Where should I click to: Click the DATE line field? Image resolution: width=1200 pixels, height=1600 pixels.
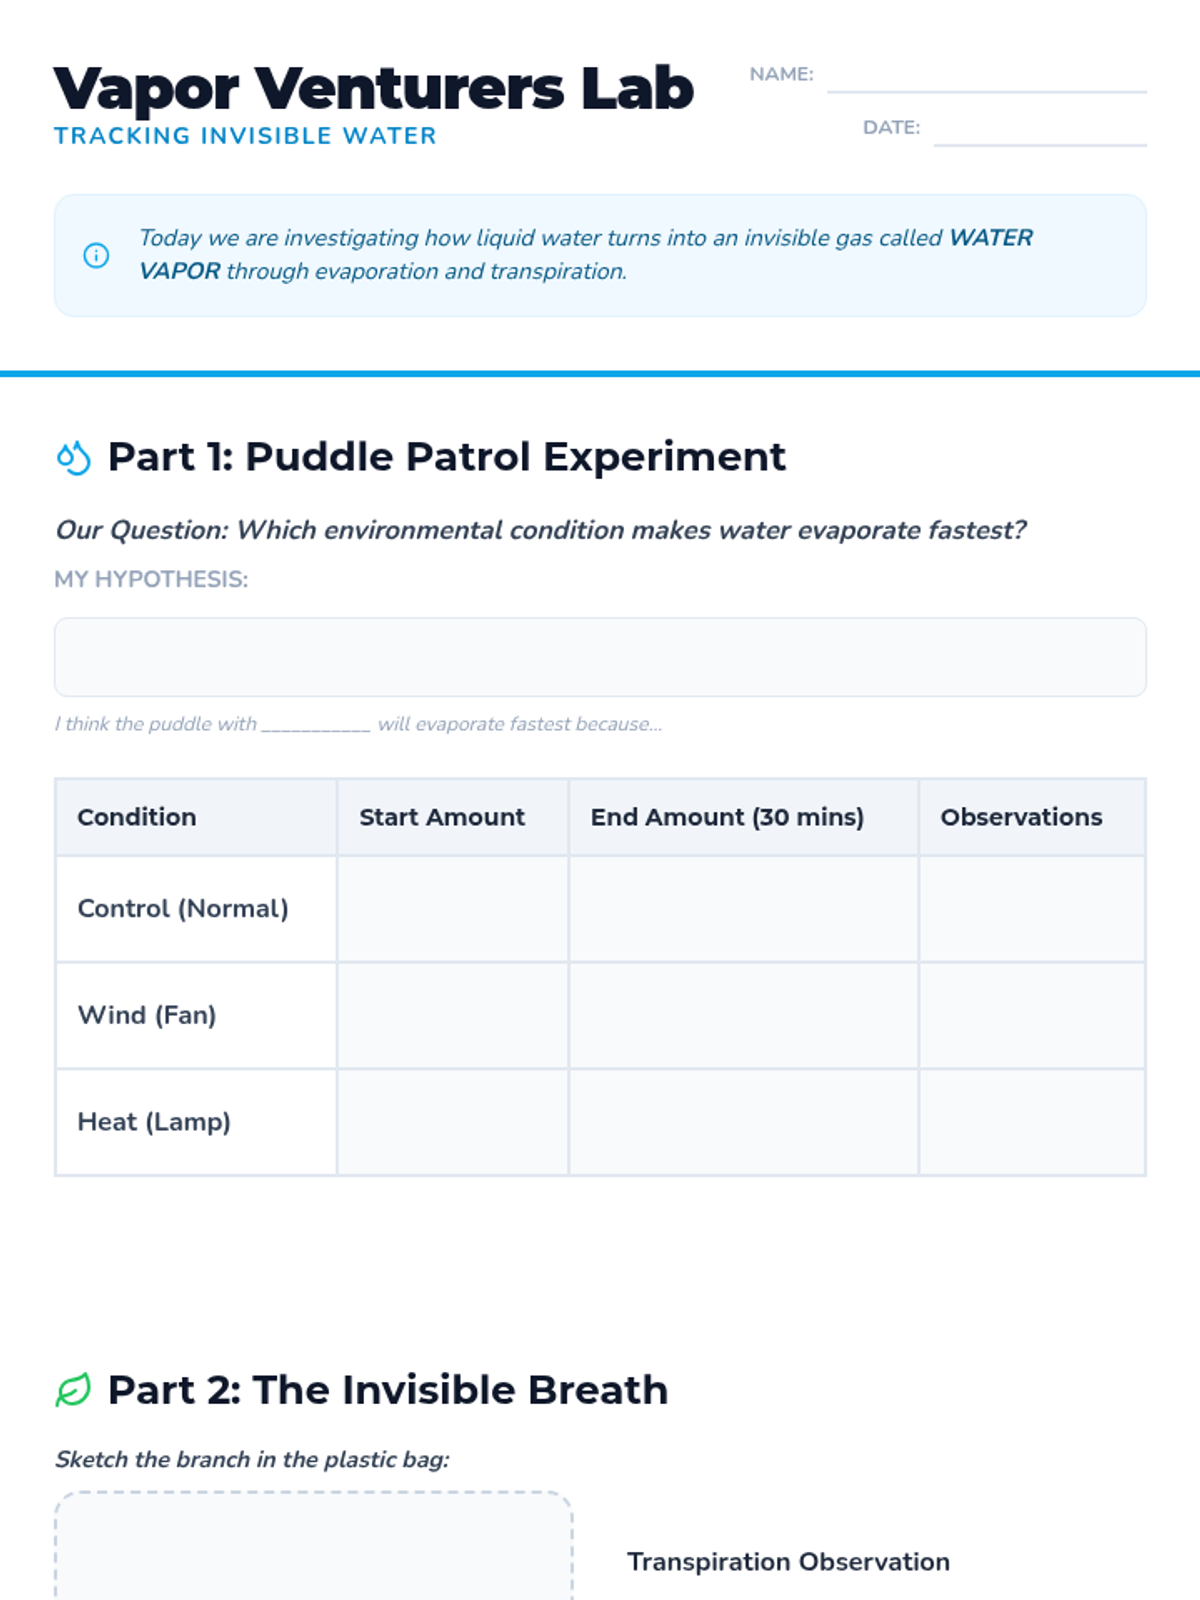1040,129
